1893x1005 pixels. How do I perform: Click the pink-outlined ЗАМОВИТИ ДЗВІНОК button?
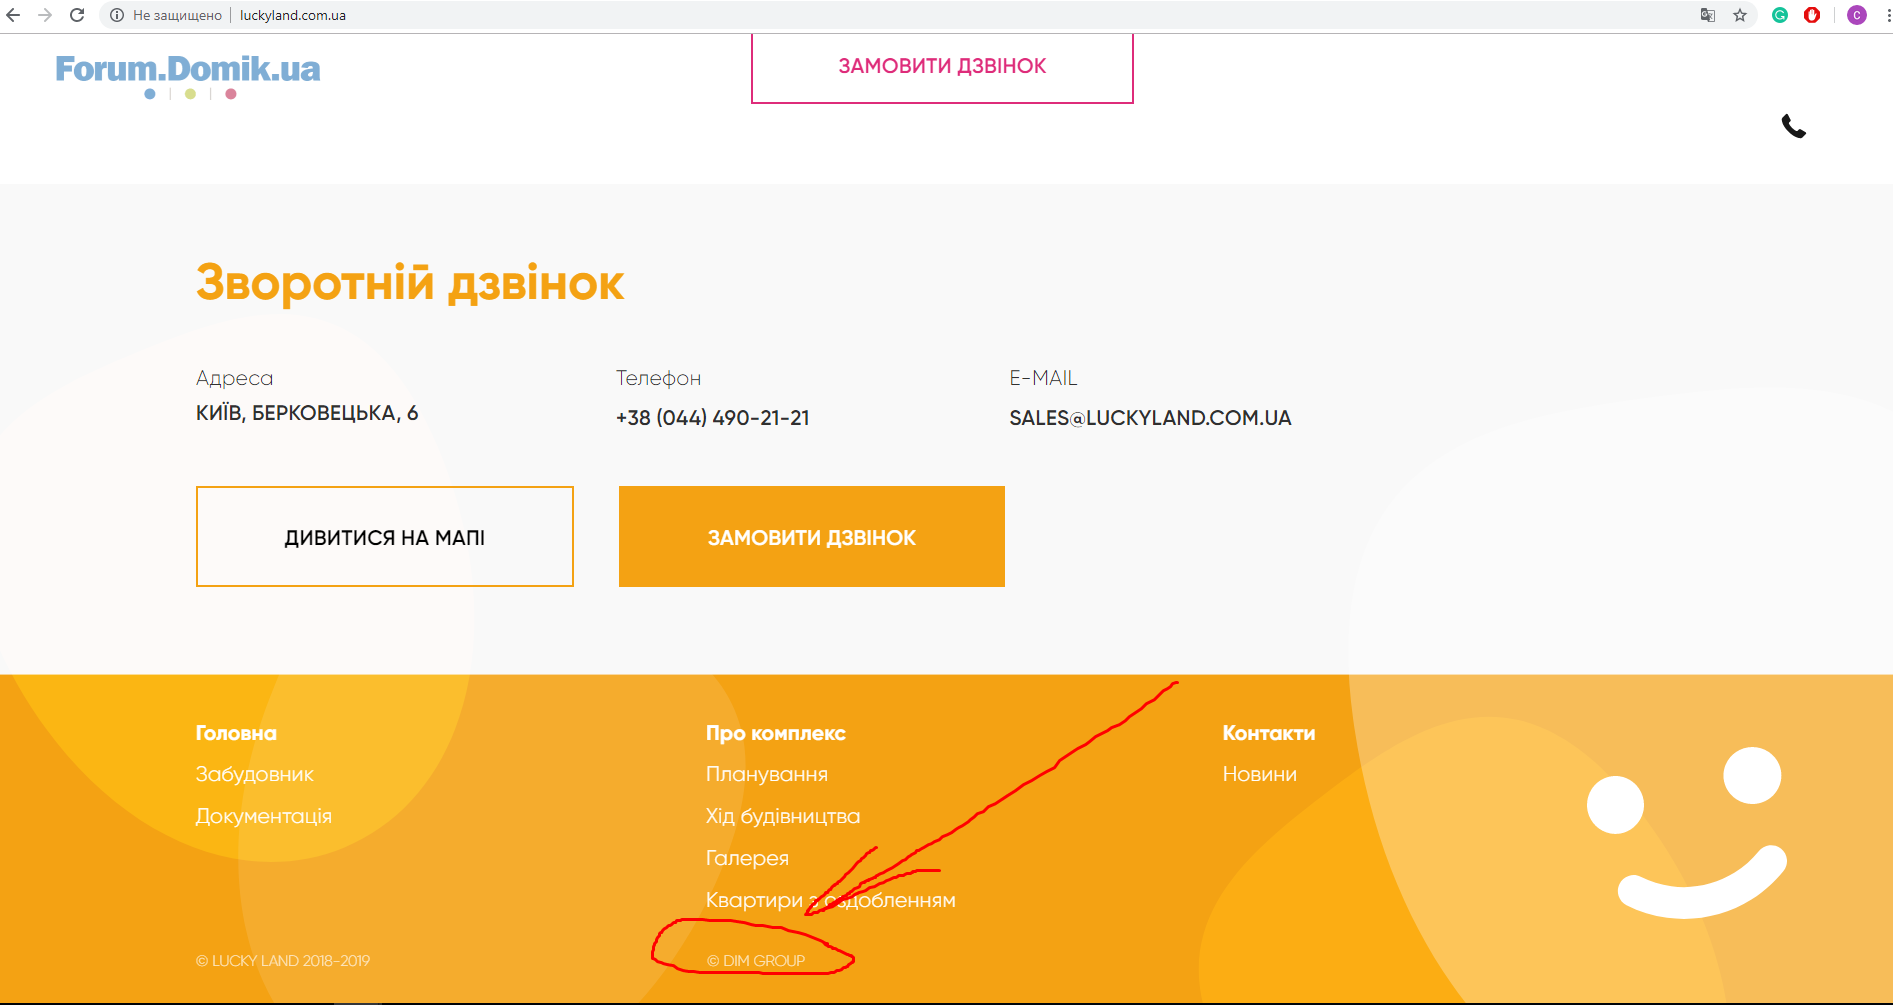point(942,68)
